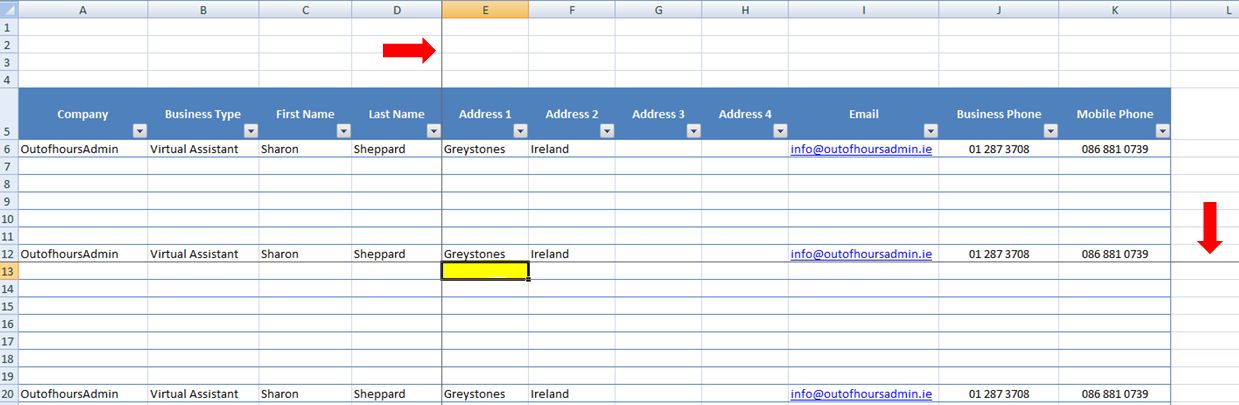Click the OutofhoursAdmin cell in row 6
Image resolution: width=1239 pixels, height=405 pixels.
tap(69, 149)
